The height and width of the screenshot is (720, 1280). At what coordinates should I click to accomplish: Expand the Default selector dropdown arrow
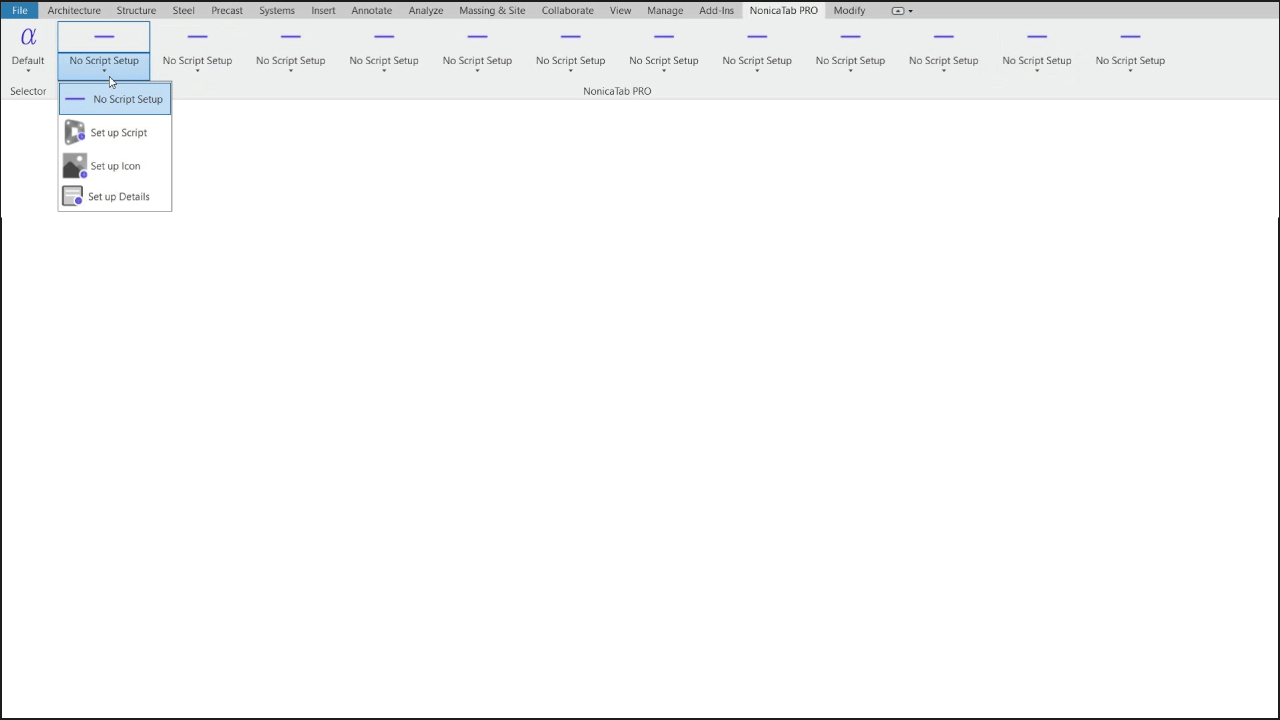28,71
